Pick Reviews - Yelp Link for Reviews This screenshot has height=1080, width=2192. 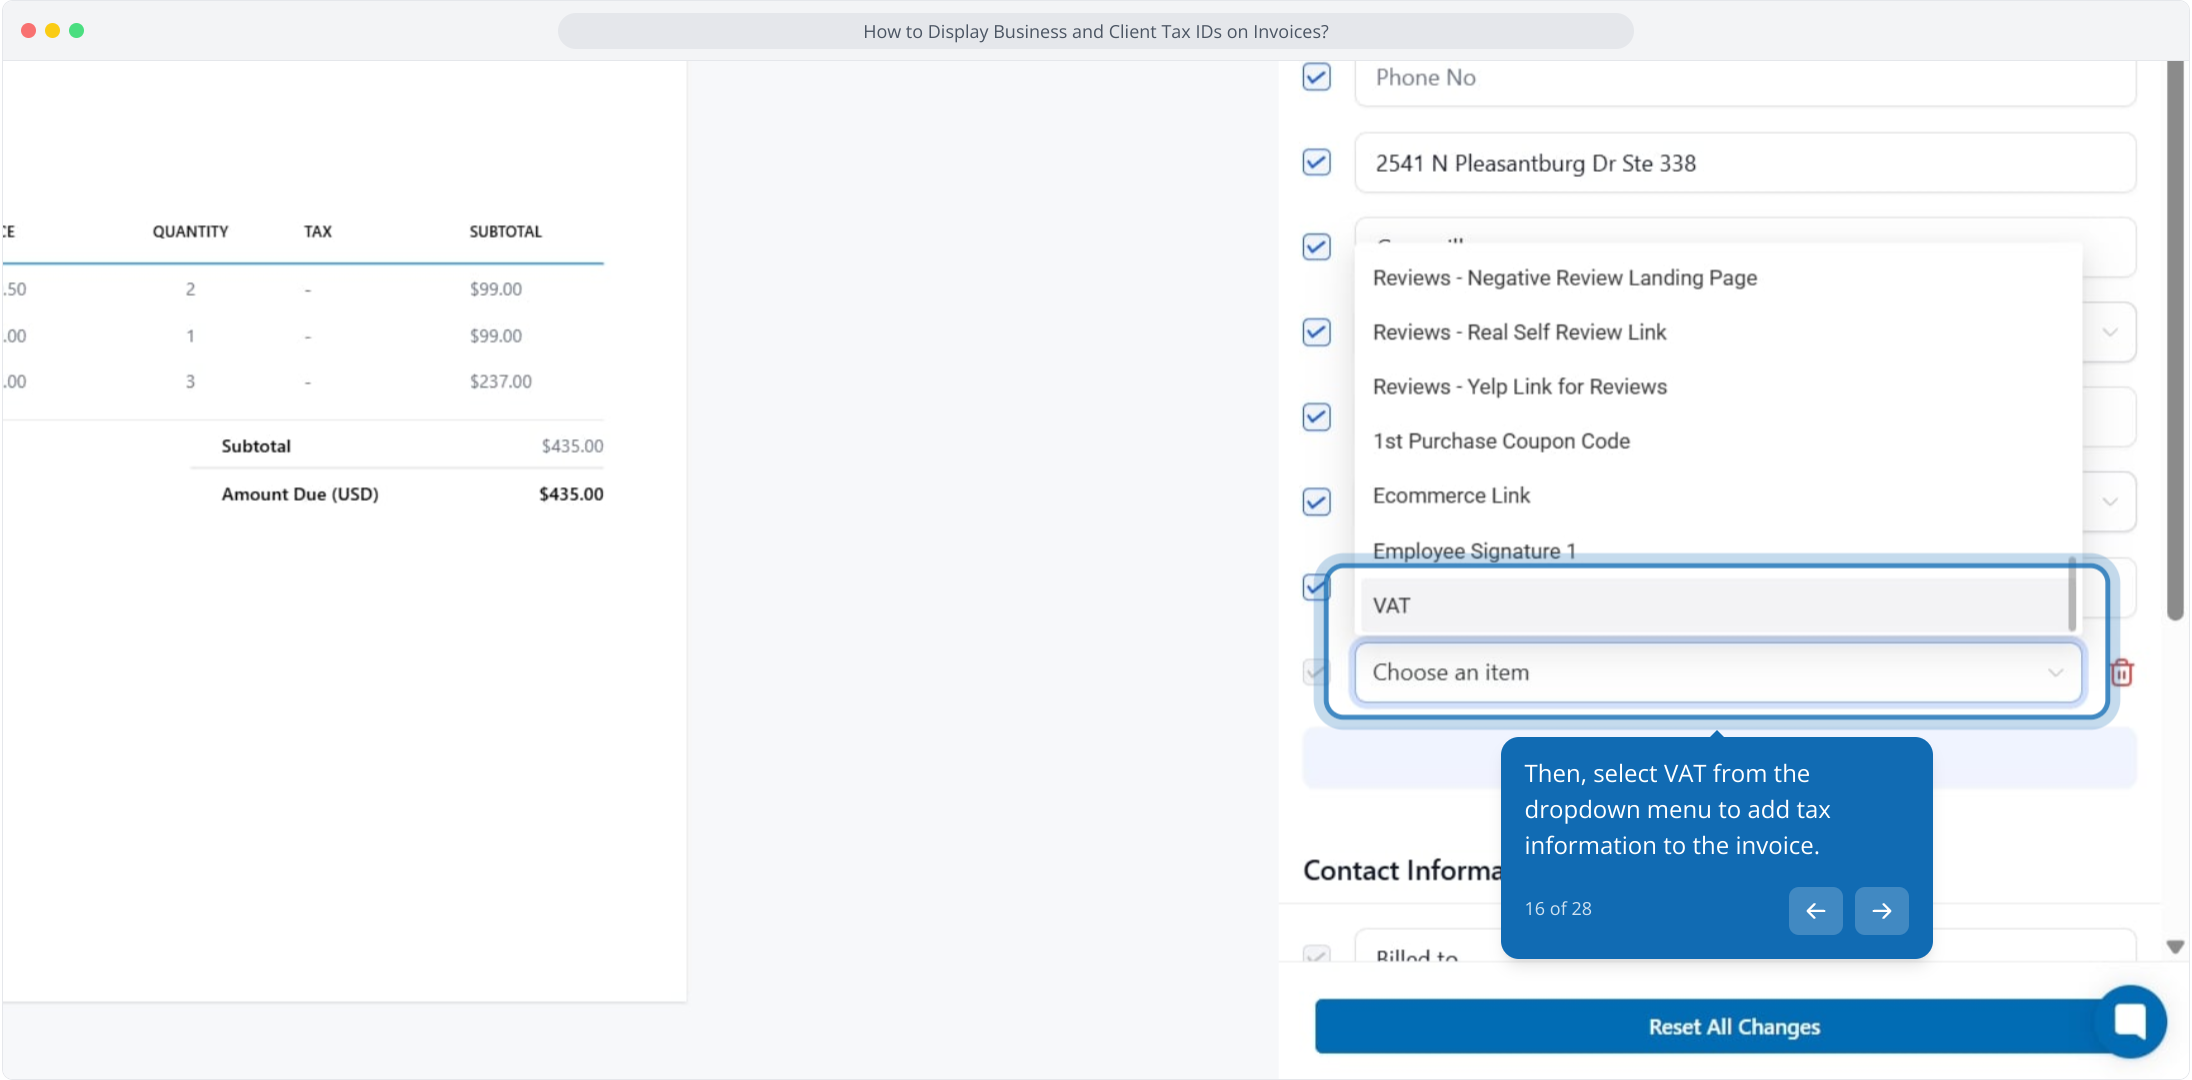point(1519,387)
